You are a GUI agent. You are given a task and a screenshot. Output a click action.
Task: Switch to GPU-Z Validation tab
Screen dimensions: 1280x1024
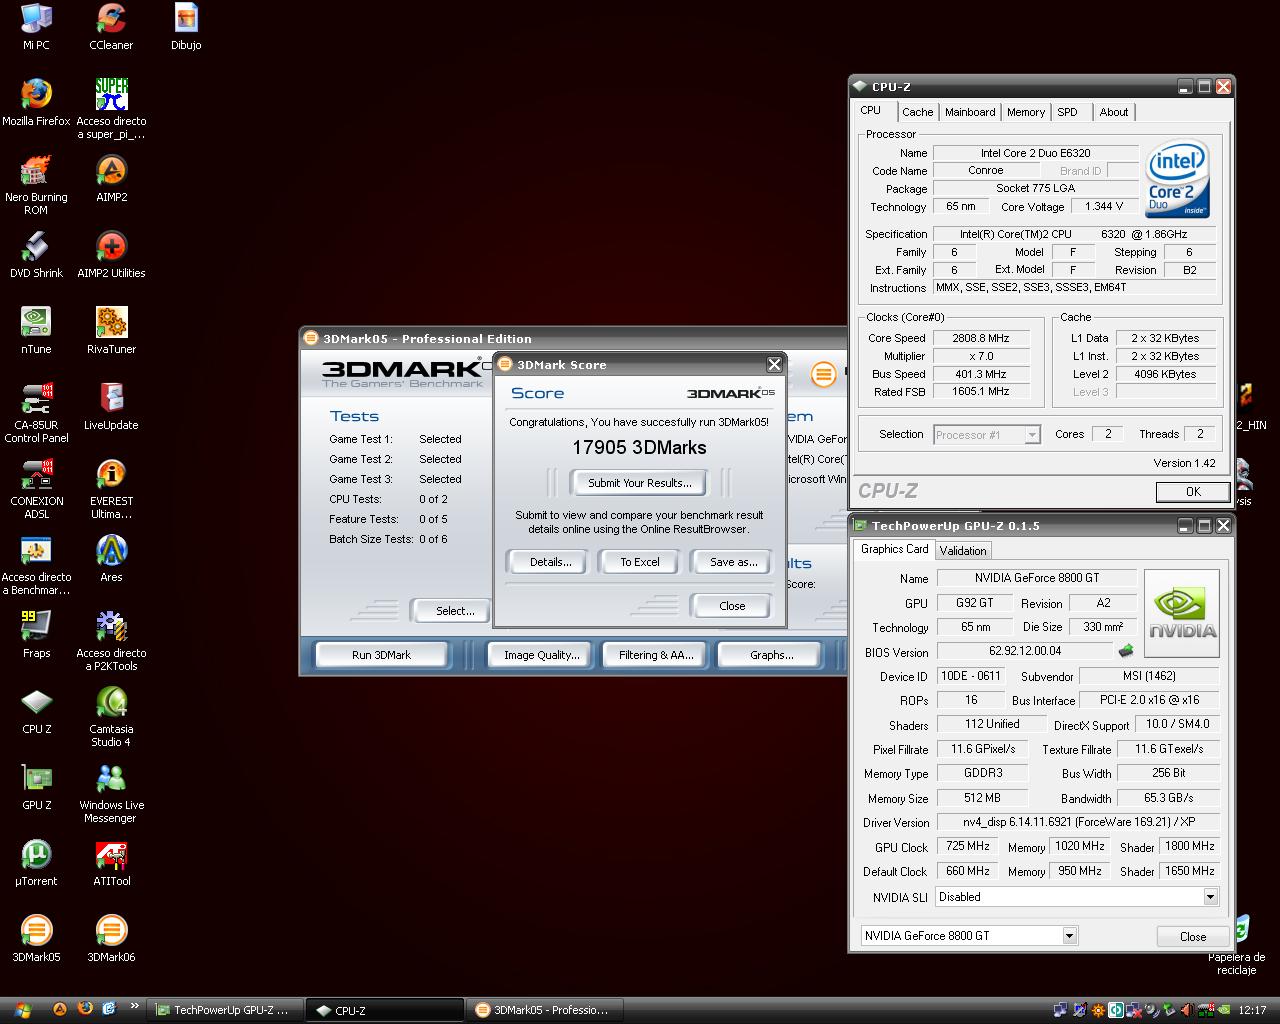963,550
